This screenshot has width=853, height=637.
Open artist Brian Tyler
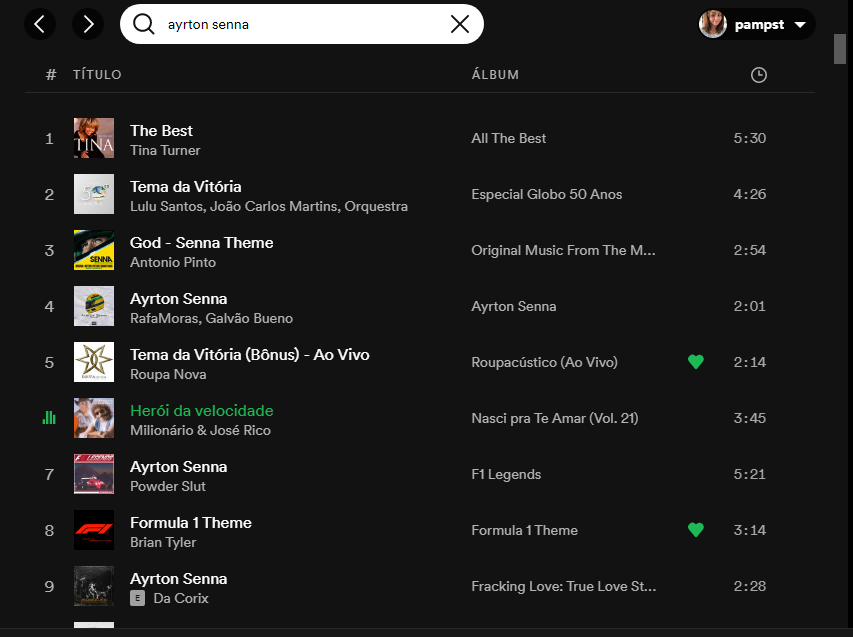(x=163, y=542)
